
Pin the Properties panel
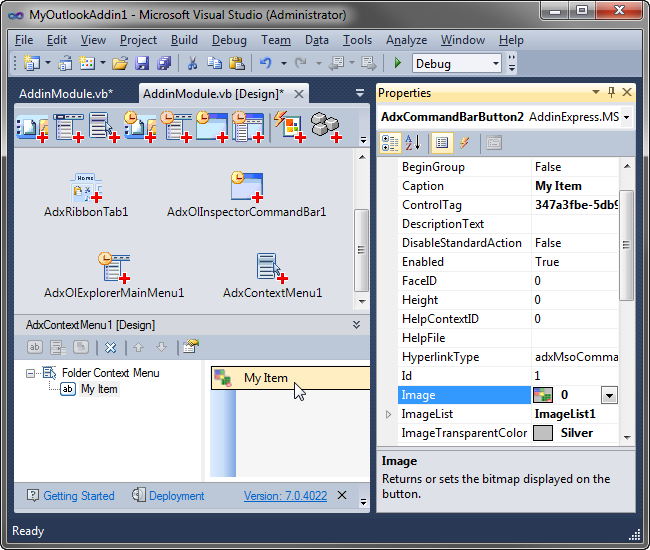click(x=611, y=92)
